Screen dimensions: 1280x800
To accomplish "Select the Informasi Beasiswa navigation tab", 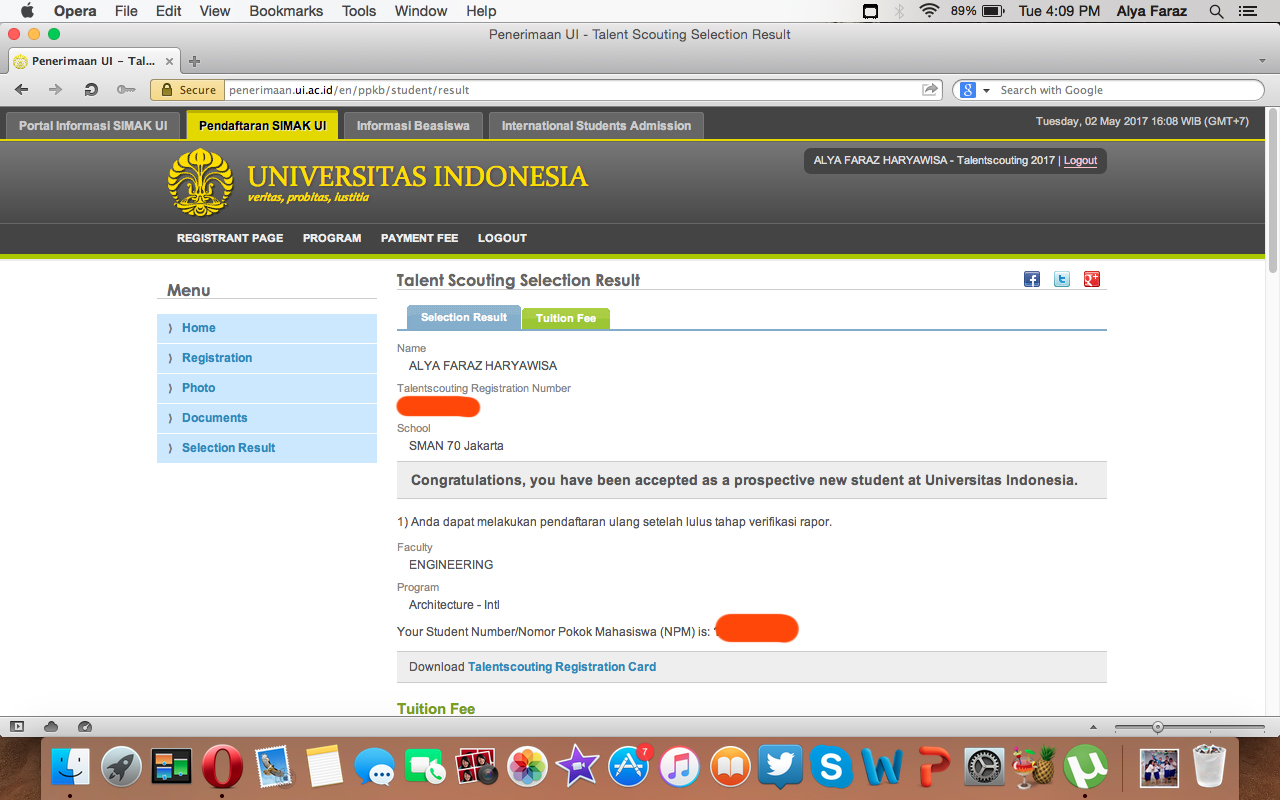I will [x=413, y=125].
